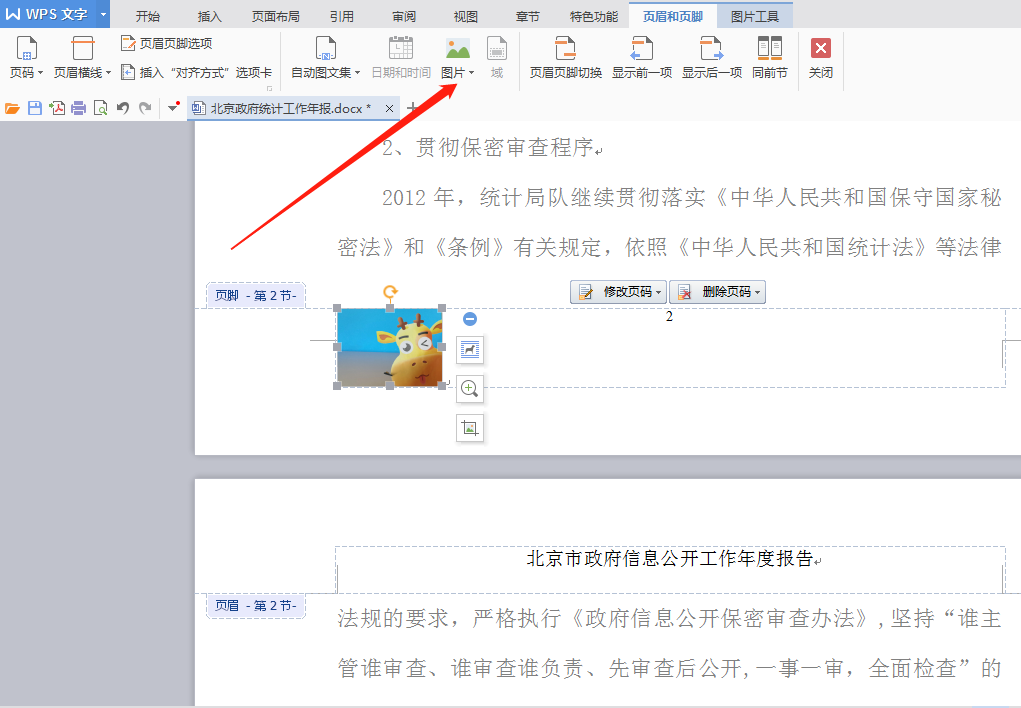Click the print icon in quick toolbar

tap(79, 108)
